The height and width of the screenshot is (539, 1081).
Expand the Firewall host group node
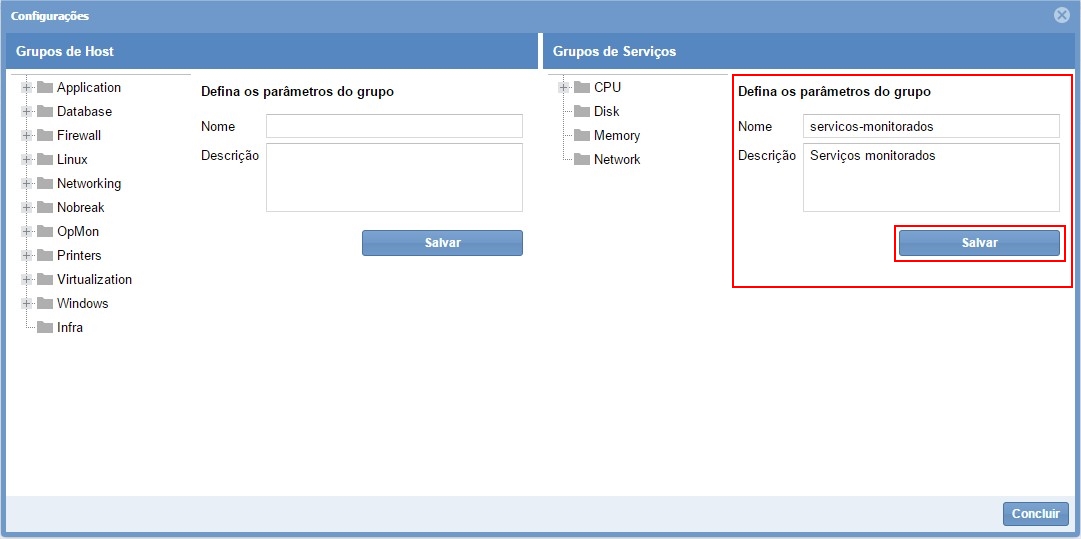tap(27, 135)
